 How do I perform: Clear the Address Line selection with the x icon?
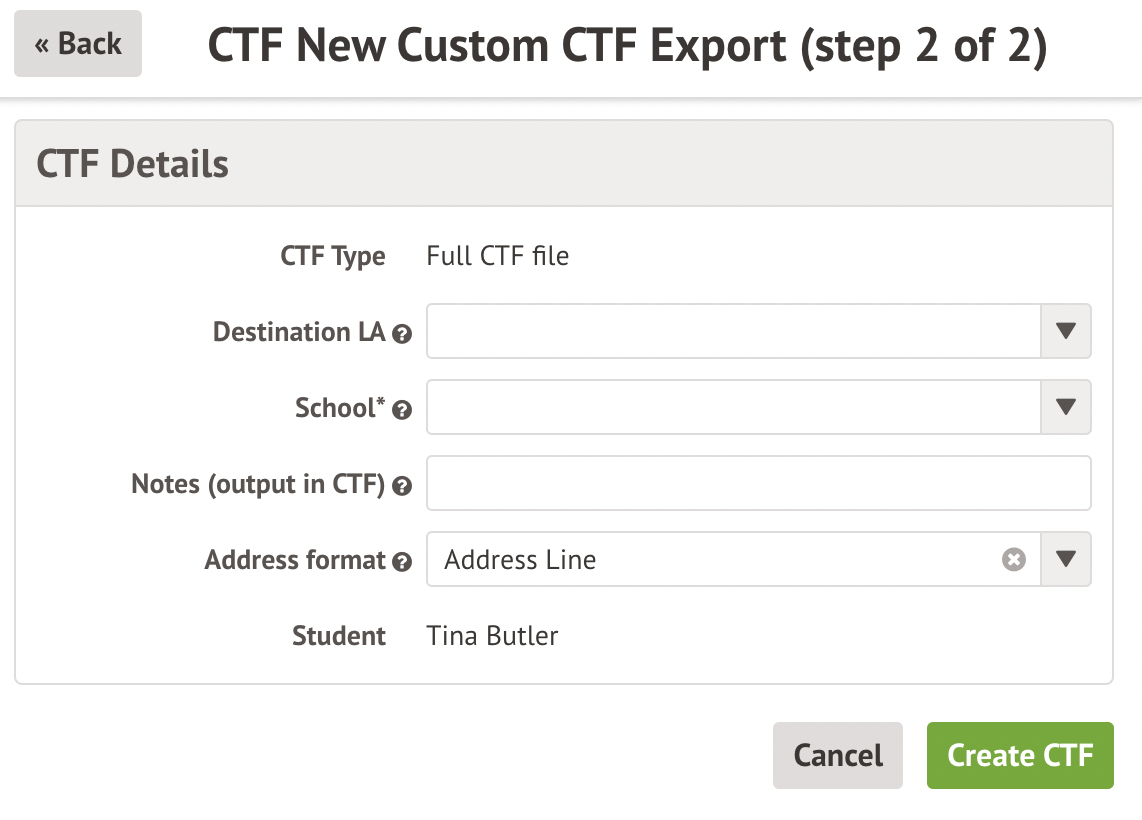(x=1014, y=560)
